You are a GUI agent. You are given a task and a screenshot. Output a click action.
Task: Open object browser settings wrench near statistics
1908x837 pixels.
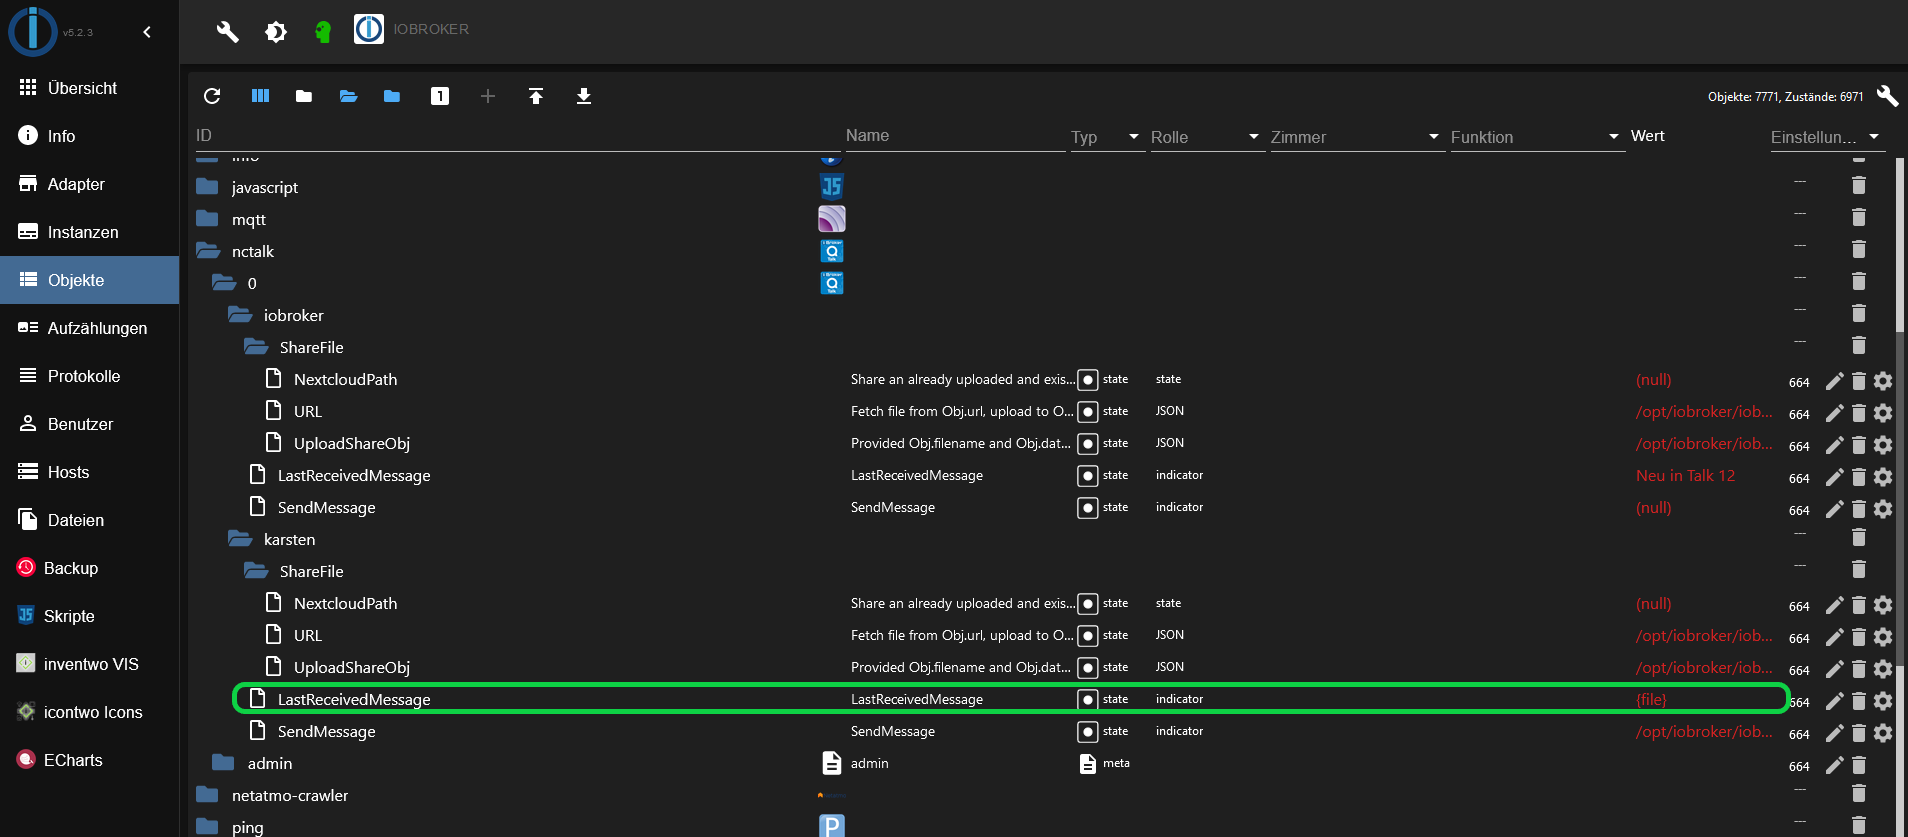point(1887,96)
